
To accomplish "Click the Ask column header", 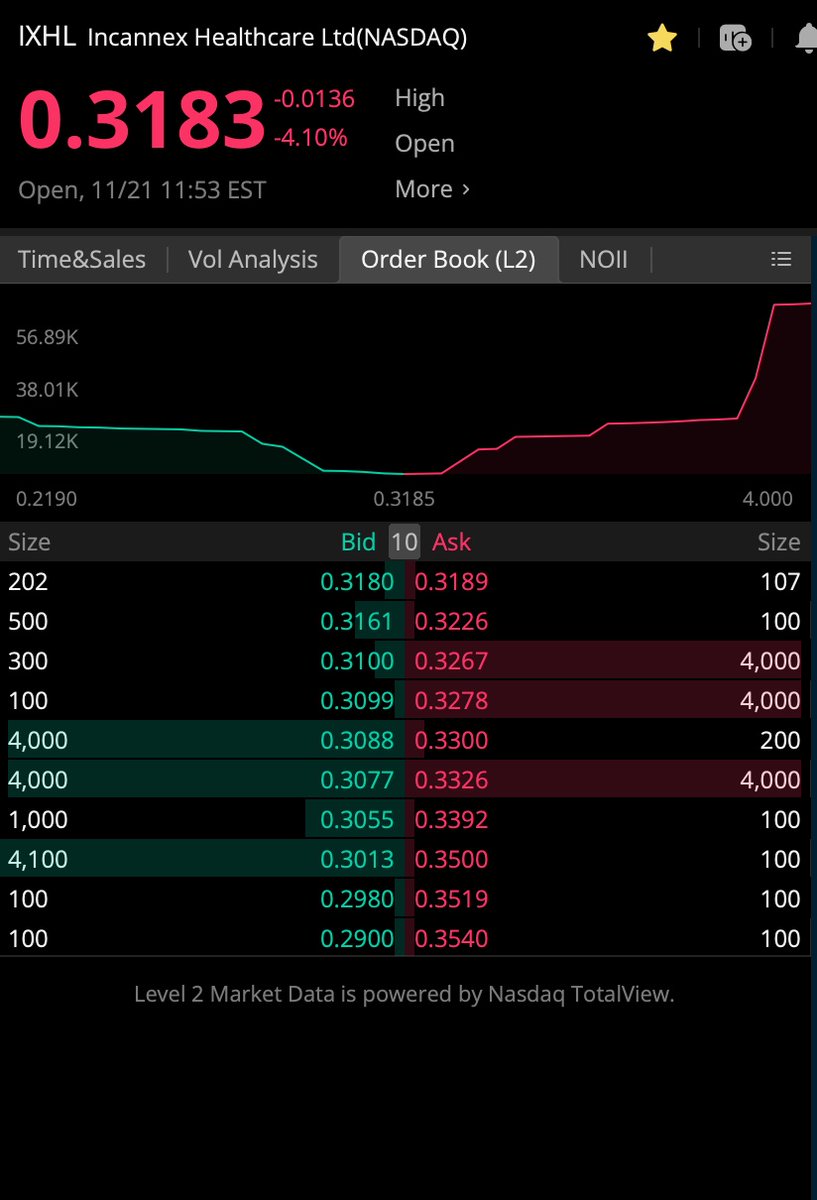I will [451, 542].
